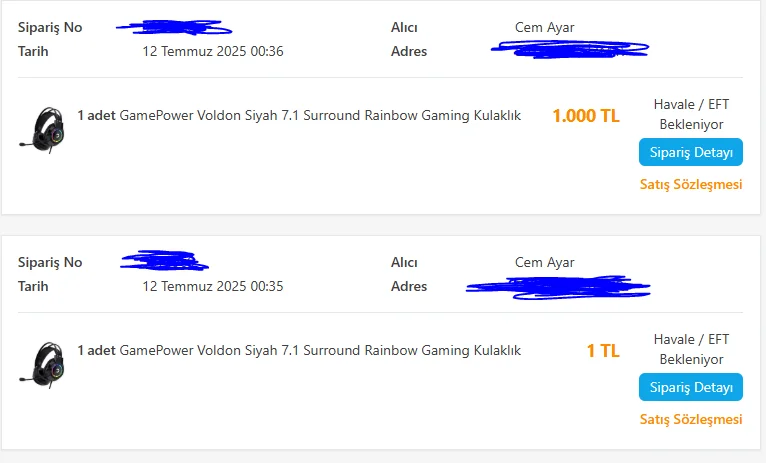Click the 1 TL price
This screenshot has width=766, height=463.
pos(603,351)
